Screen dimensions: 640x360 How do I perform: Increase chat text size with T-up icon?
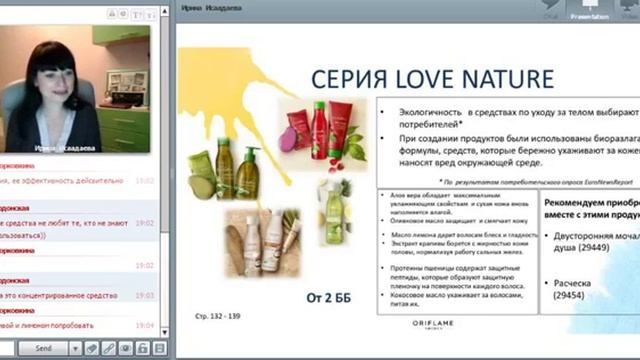tap(137, 15)
